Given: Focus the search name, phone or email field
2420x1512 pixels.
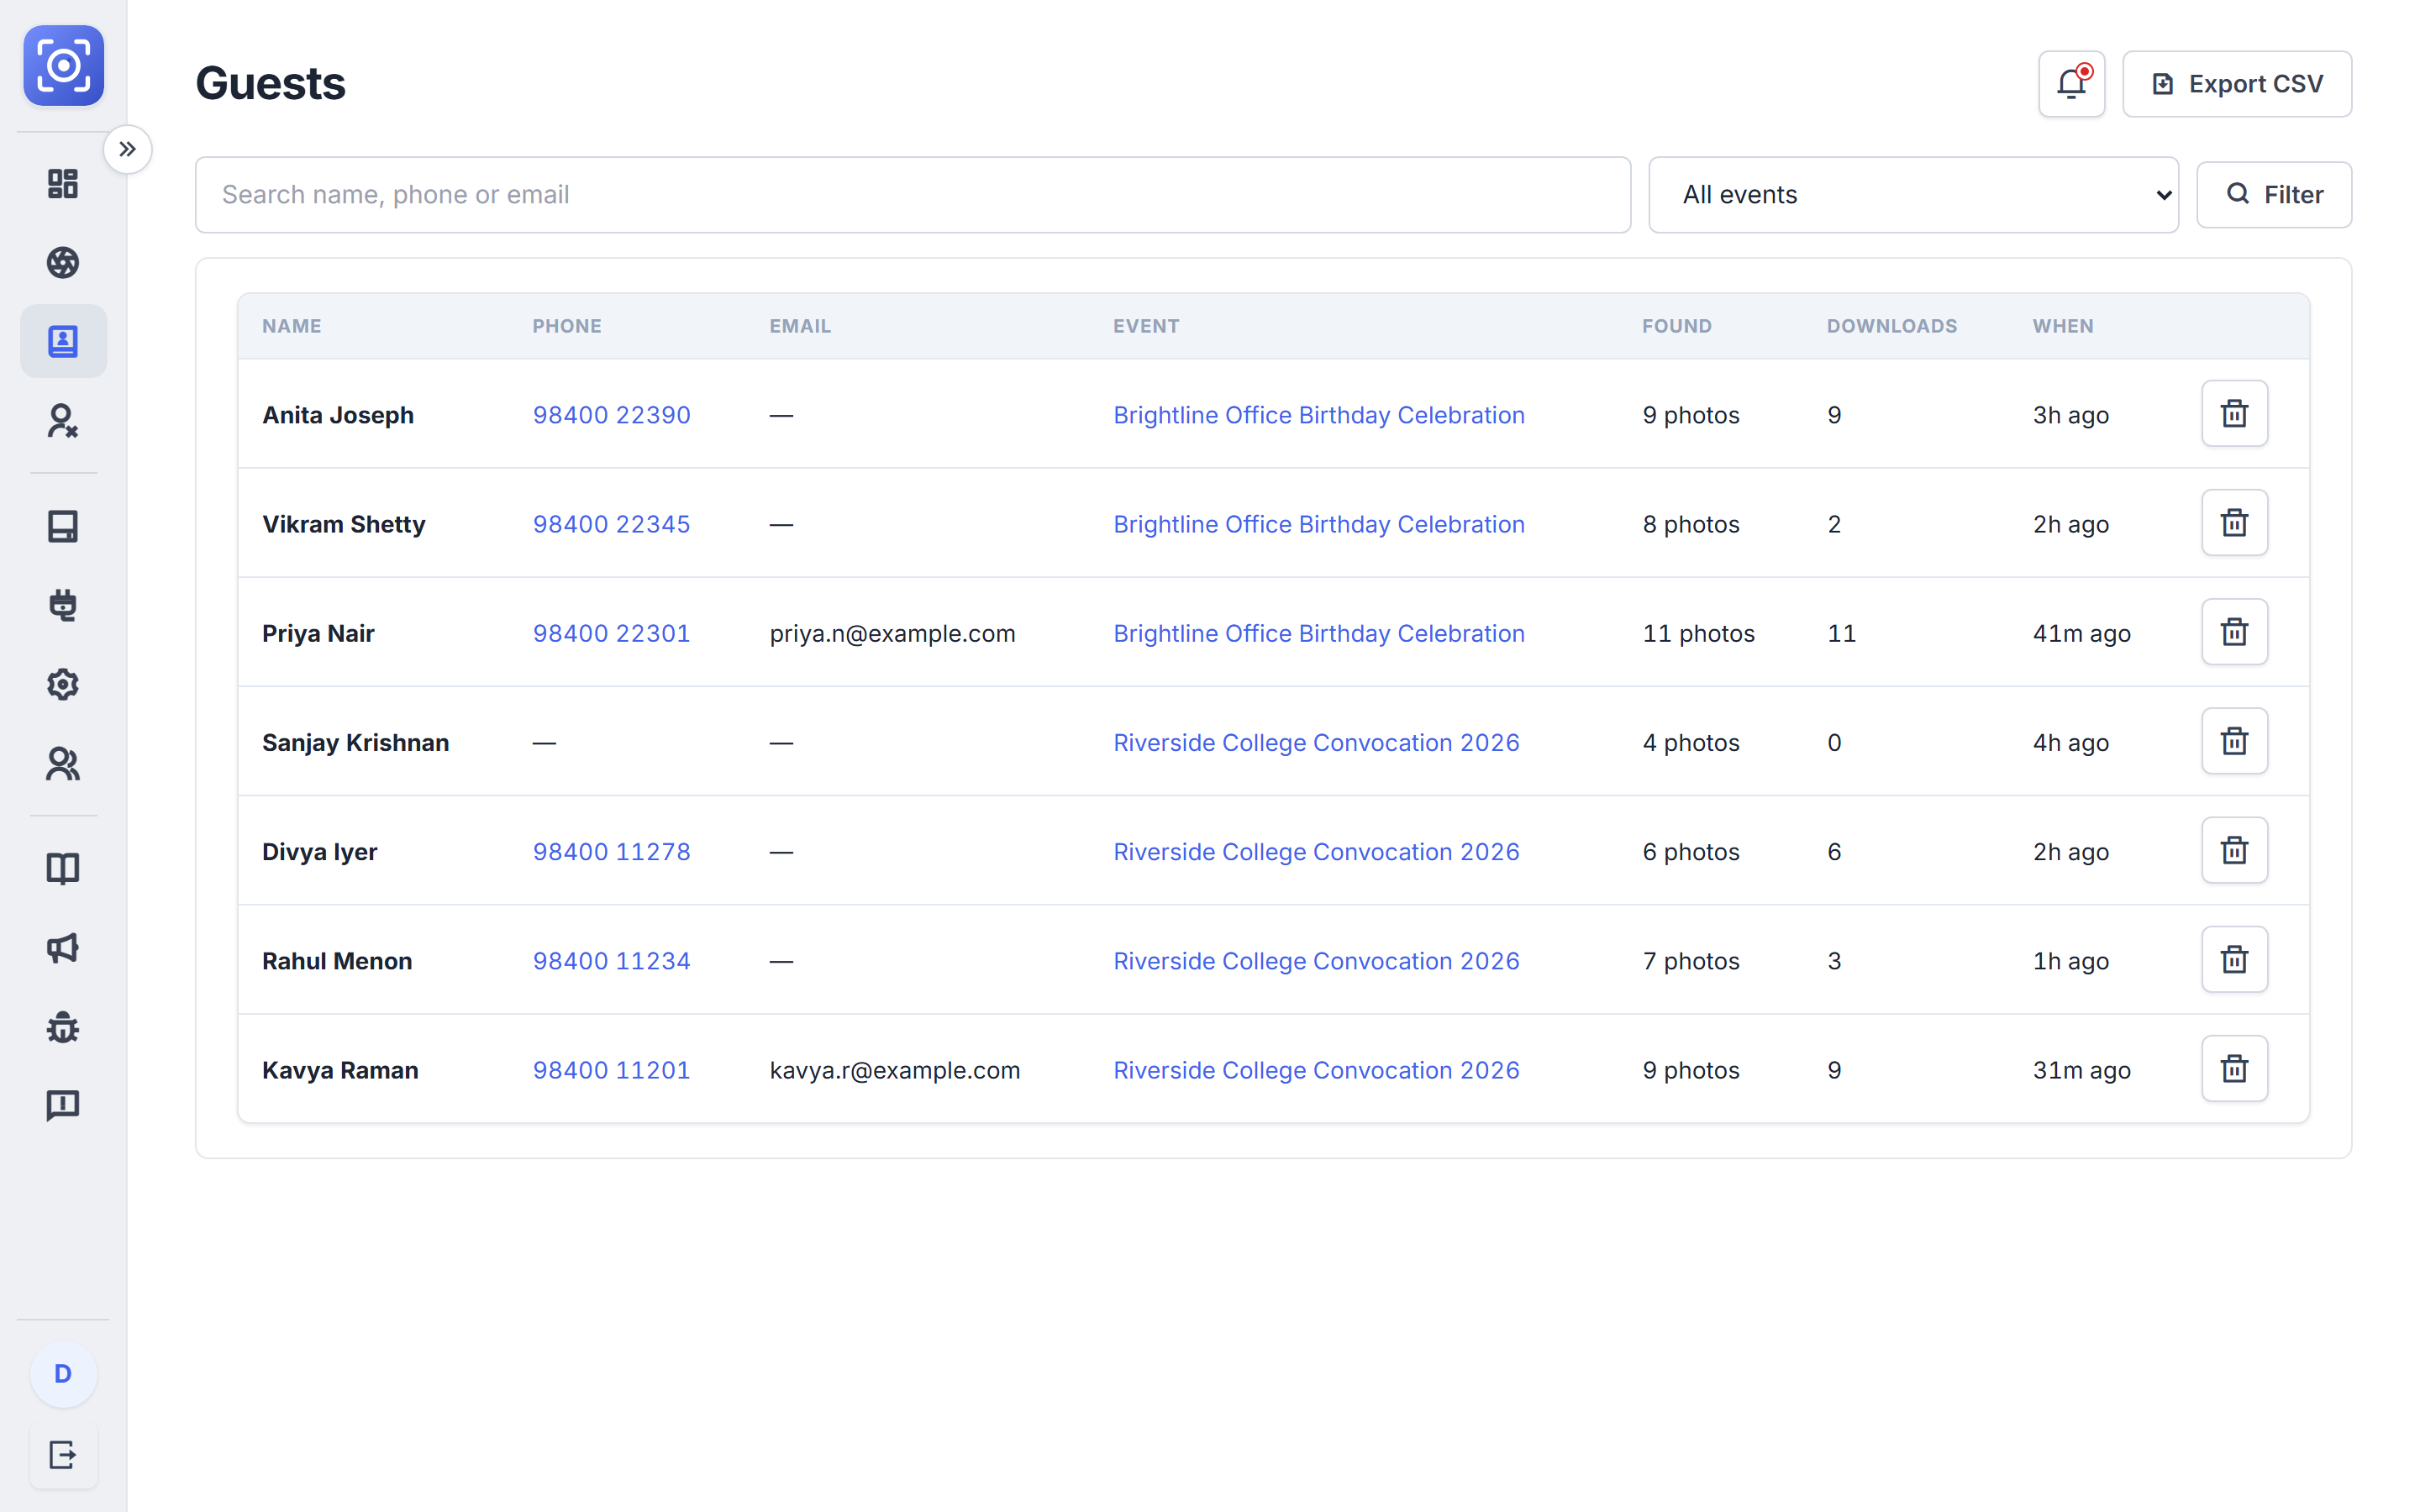Looking at the screenshot, I should coord(913,195).
